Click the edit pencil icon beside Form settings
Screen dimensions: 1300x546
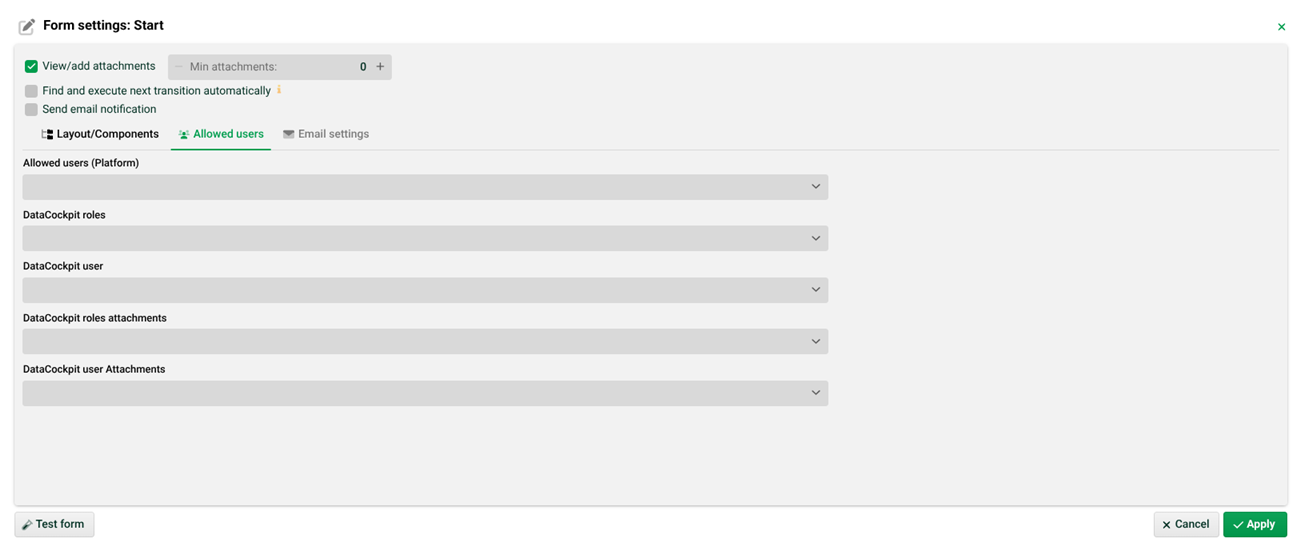(x=27, y=26)
